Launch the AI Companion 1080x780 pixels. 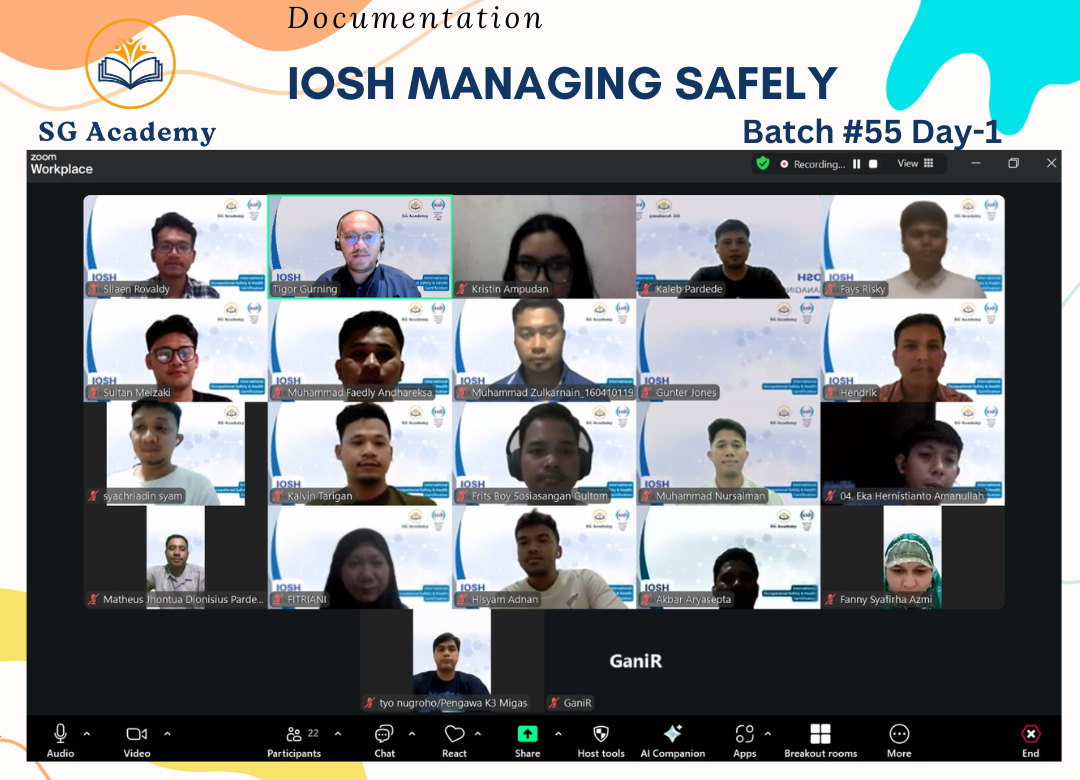[x=672, y=740]
